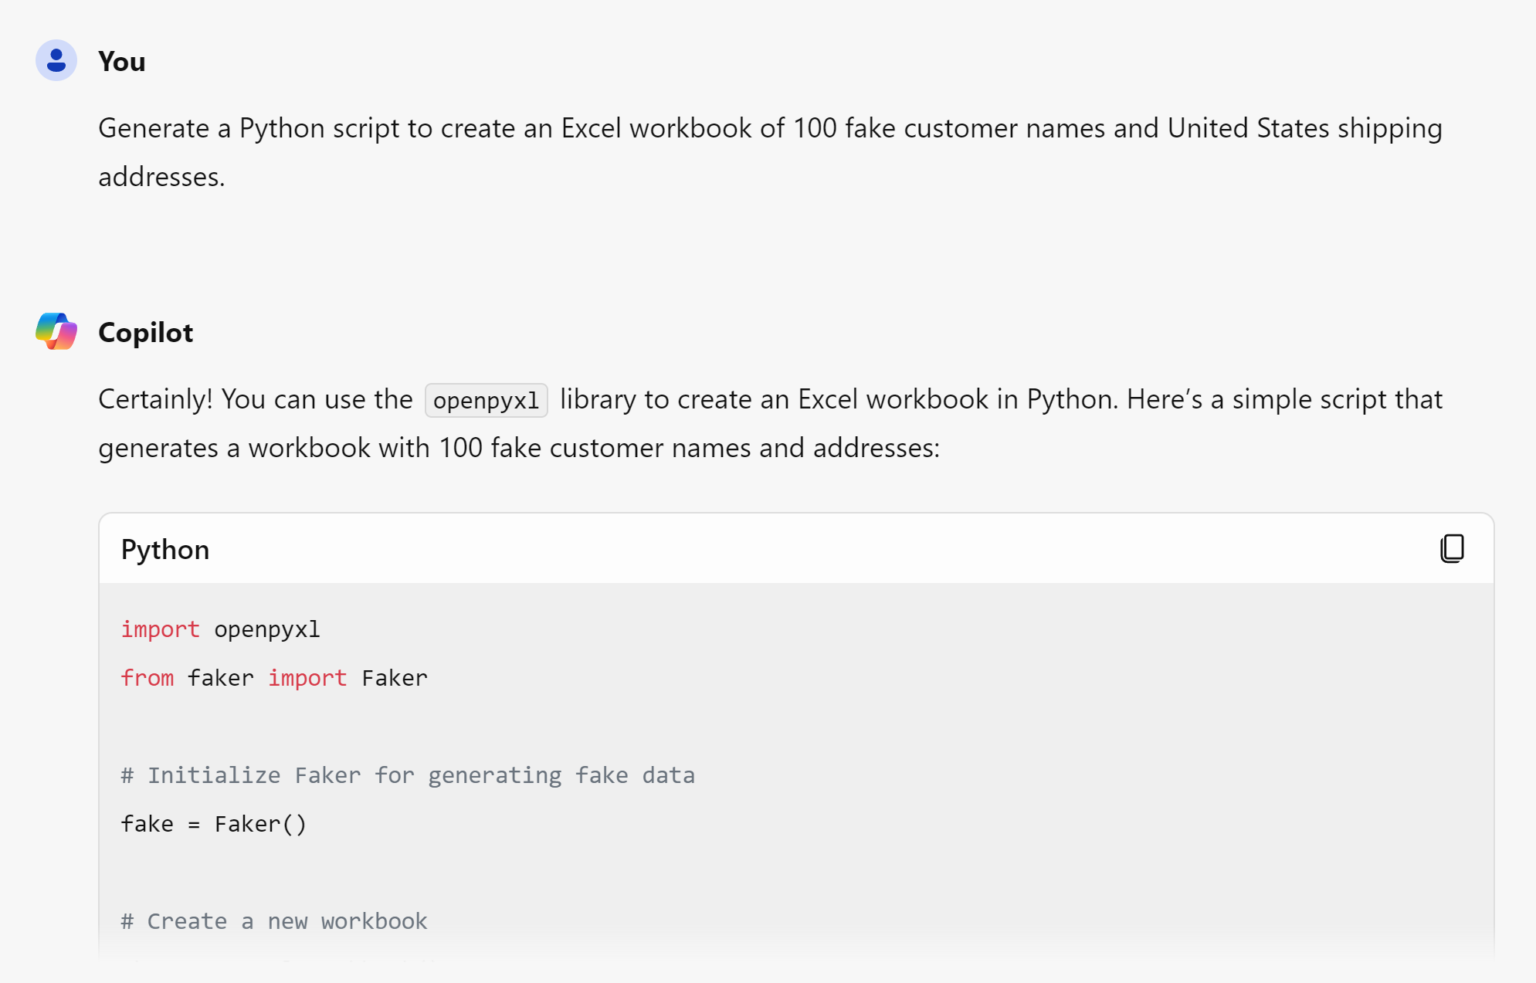Click the Python code block label

tap(165, 550)
